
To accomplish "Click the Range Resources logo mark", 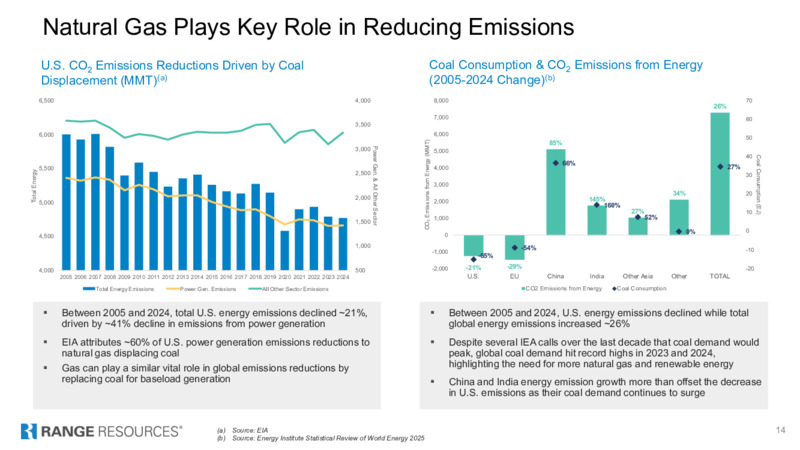I will point(29,431).
